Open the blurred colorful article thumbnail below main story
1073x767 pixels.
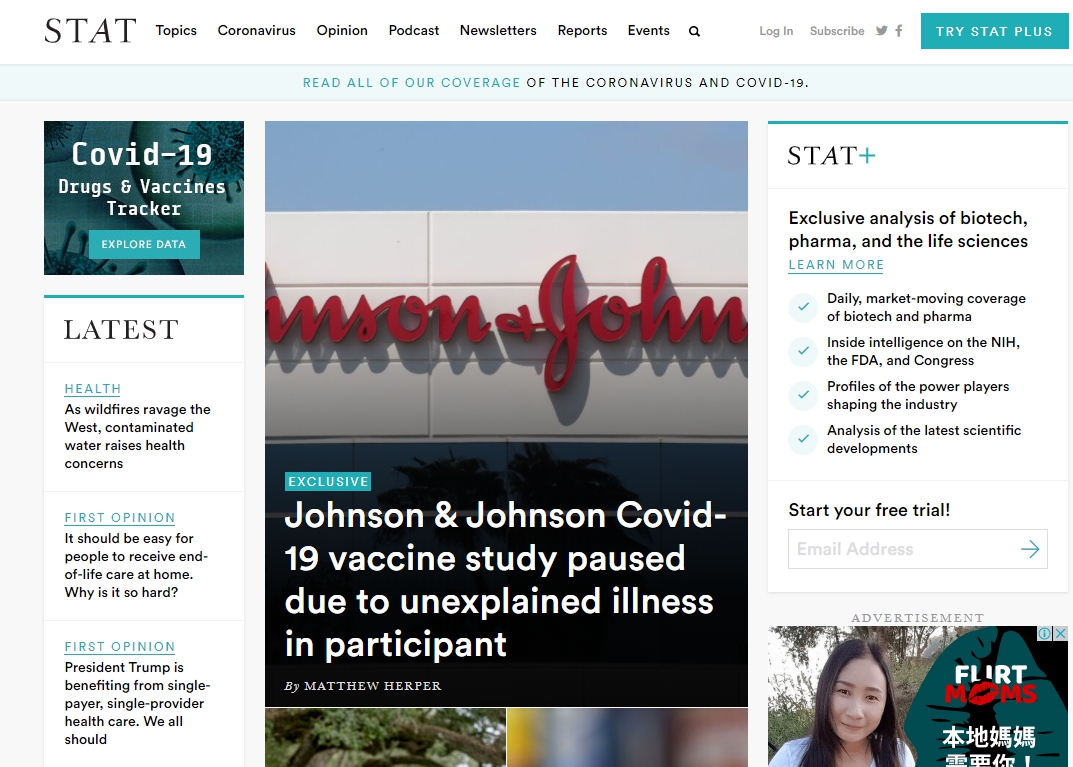[x=628, y=738]
